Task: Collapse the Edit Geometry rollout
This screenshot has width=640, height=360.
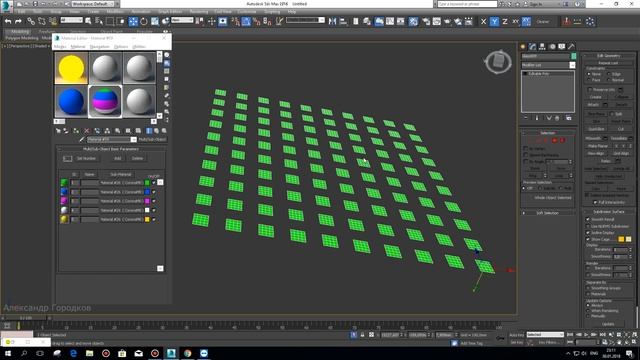Action: tap(609, 56)
